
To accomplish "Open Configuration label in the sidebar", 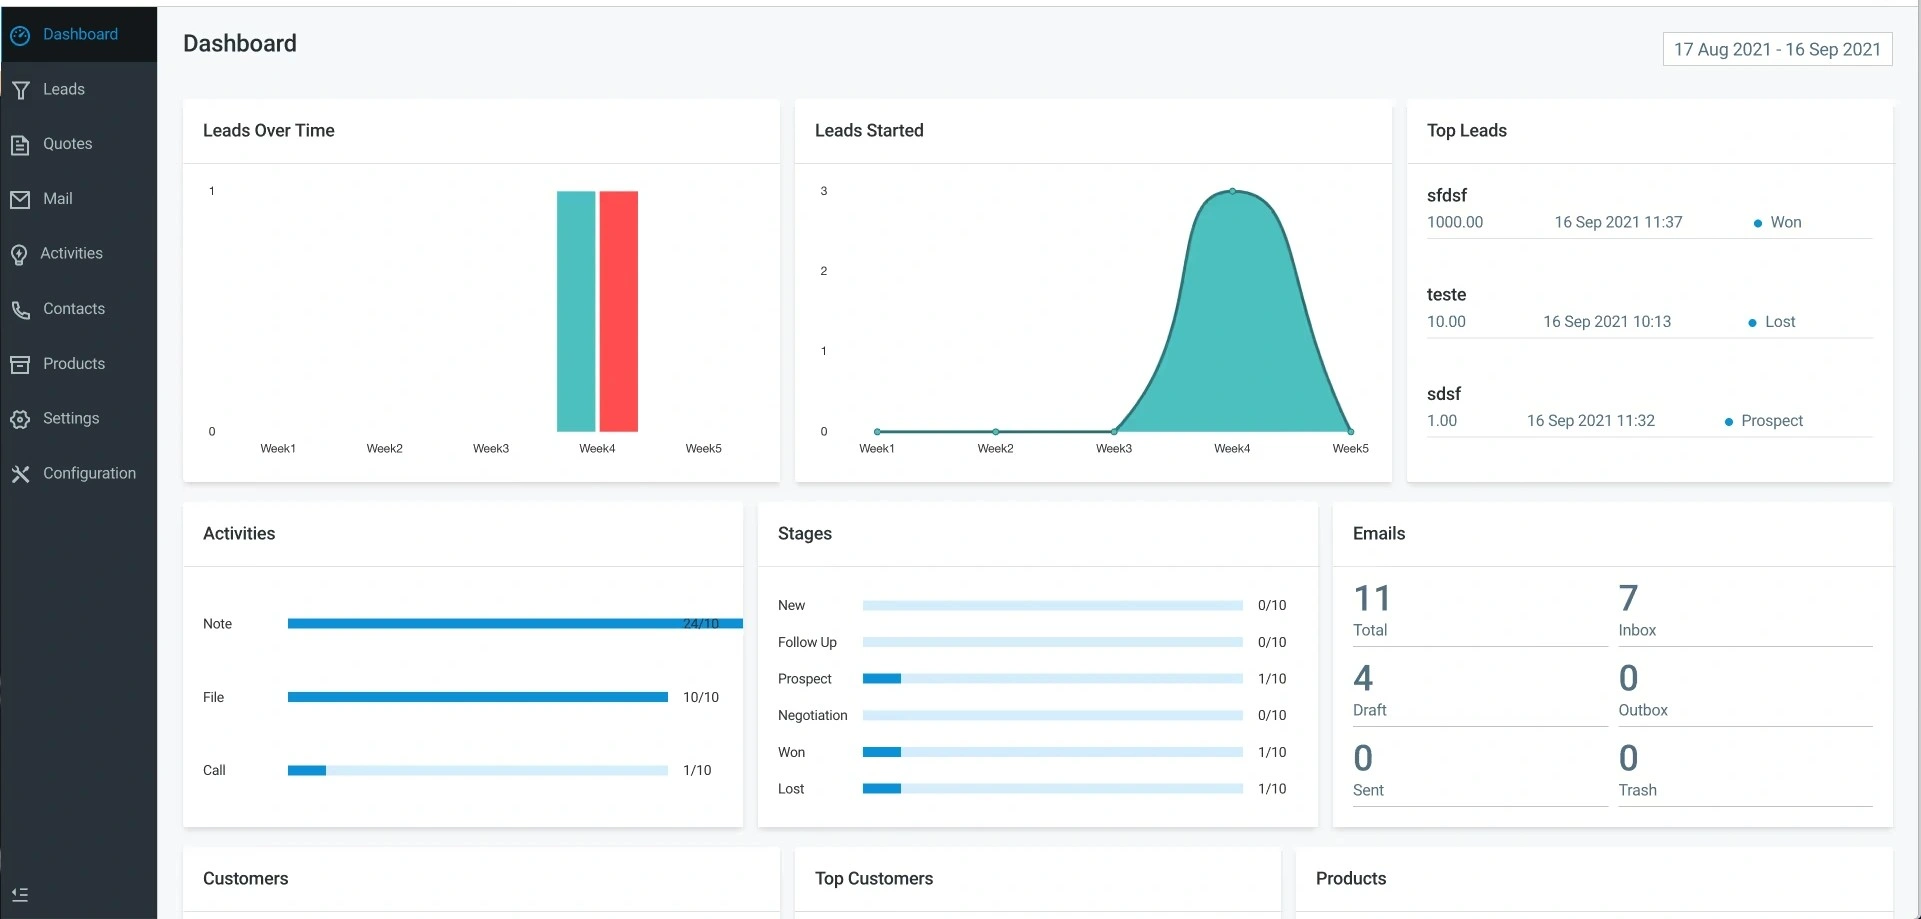I will click(89, 473).
